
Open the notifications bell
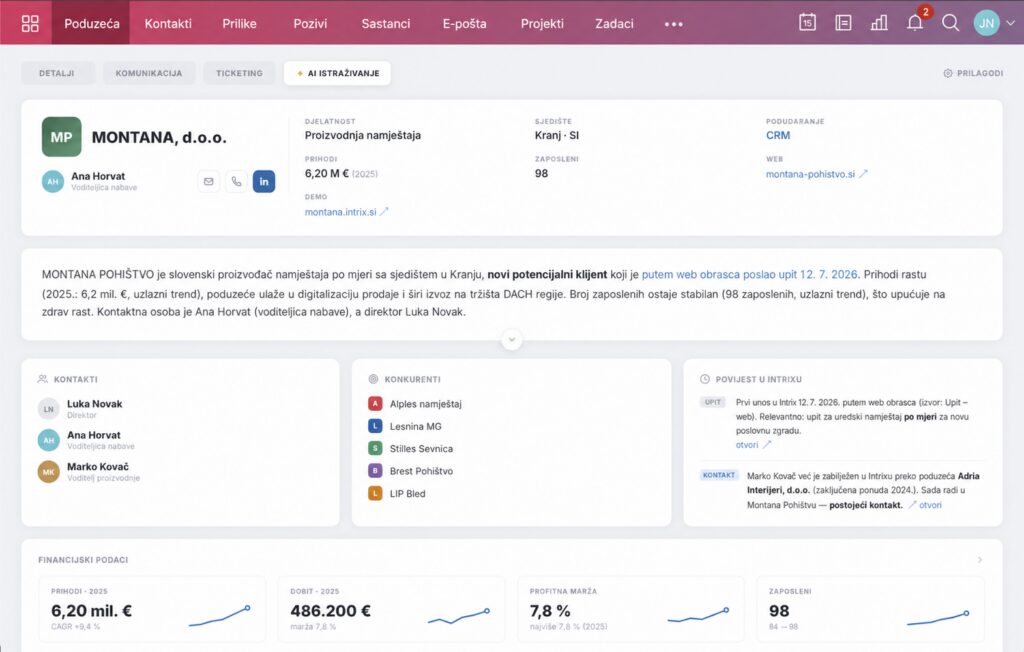(915, 23)
